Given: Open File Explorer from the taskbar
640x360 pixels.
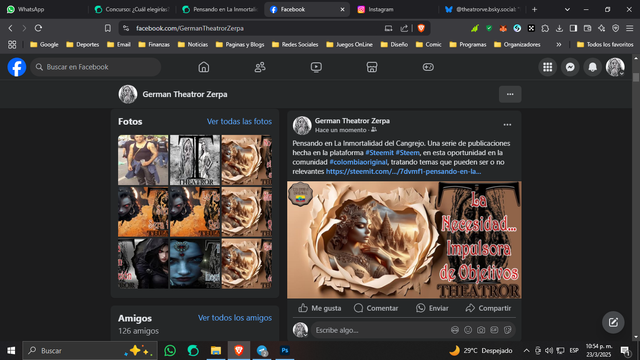Looking at the screenshot, I should click(x=216, y=351).
